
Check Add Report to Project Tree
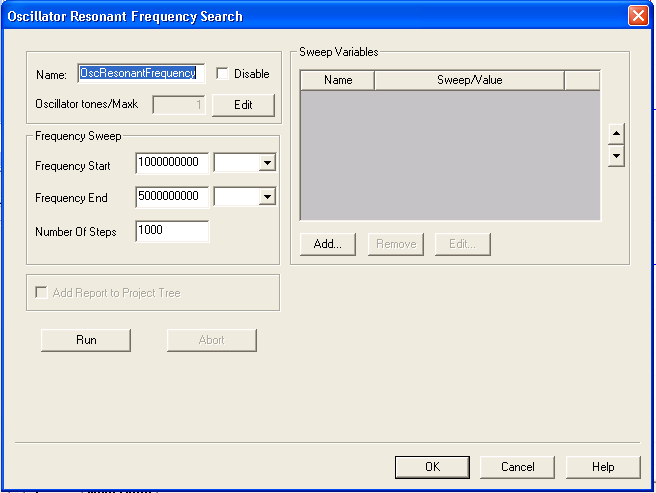click(42, 293)
